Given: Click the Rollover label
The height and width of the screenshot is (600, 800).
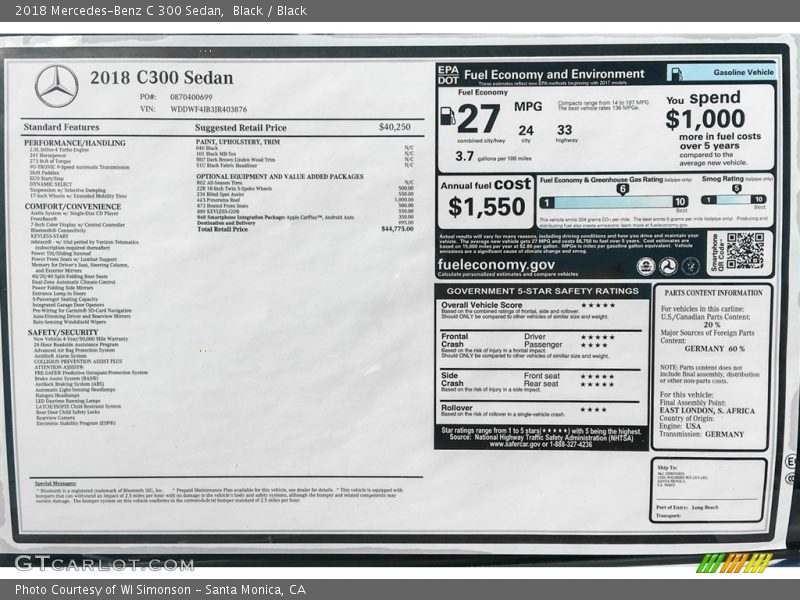Looking at the screenshot, I should (x=457, y=408).
